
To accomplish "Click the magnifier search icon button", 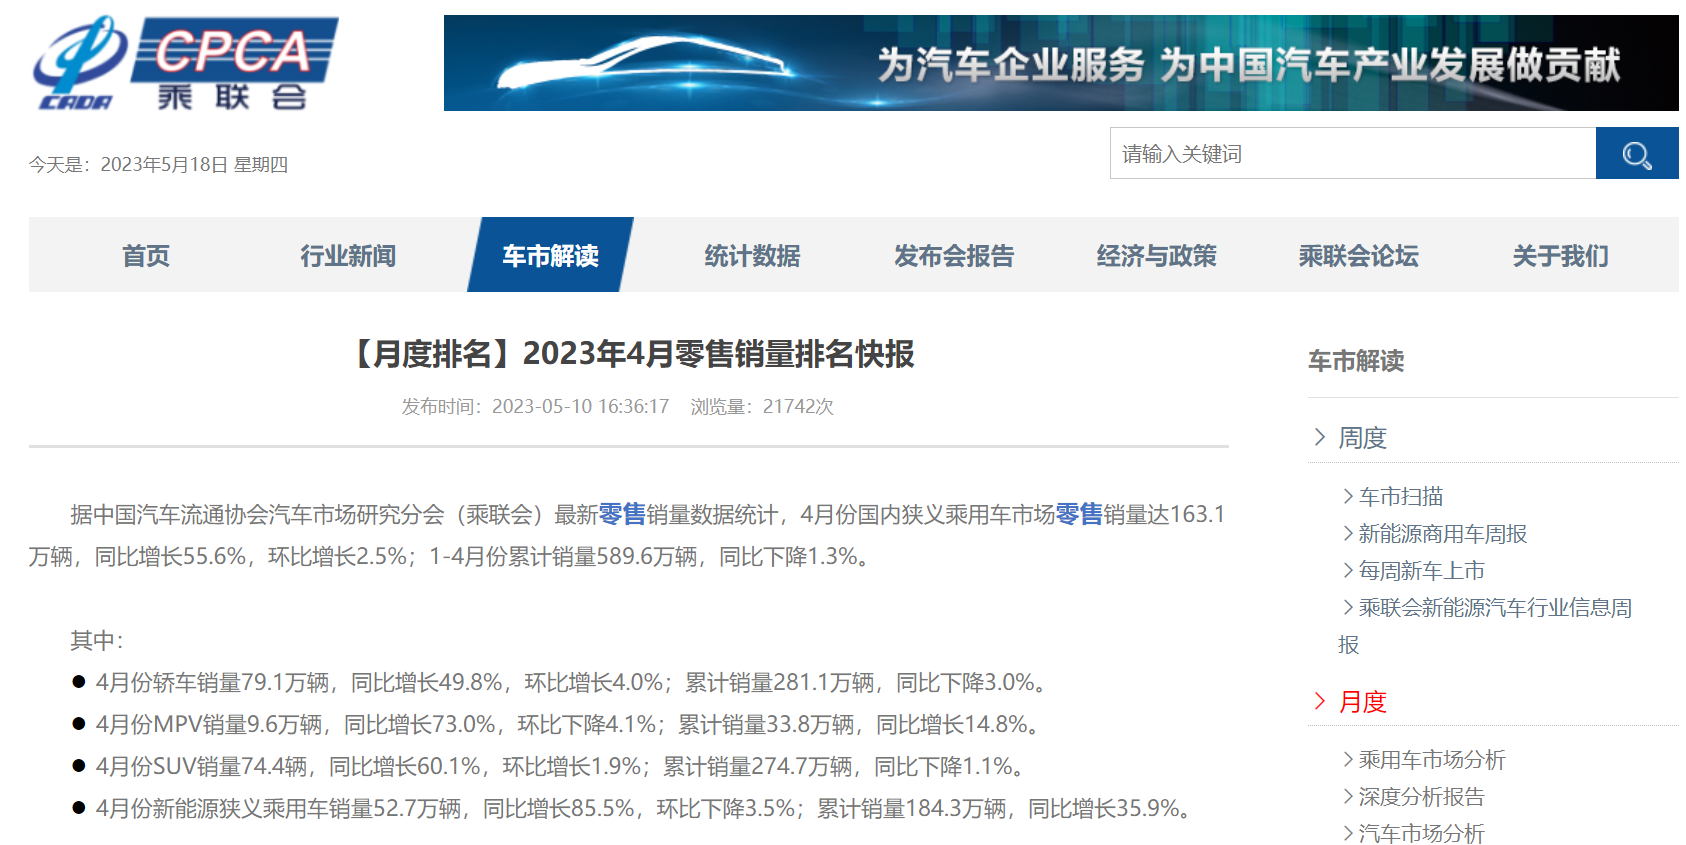I will 1636,154.
